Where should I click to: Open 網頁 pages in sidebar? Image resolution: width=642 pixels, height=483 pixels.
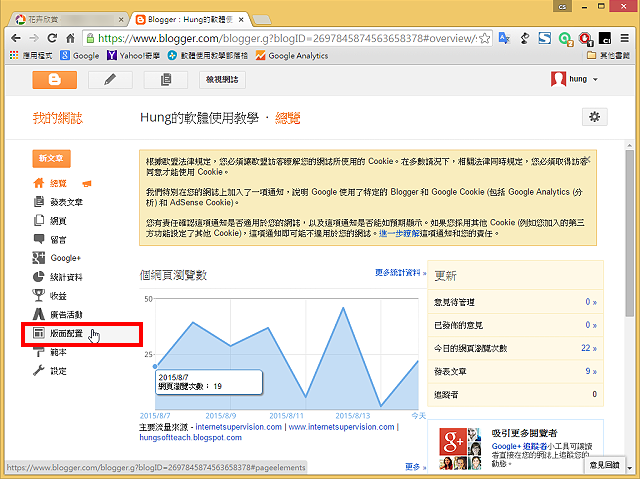click(58, 221)
